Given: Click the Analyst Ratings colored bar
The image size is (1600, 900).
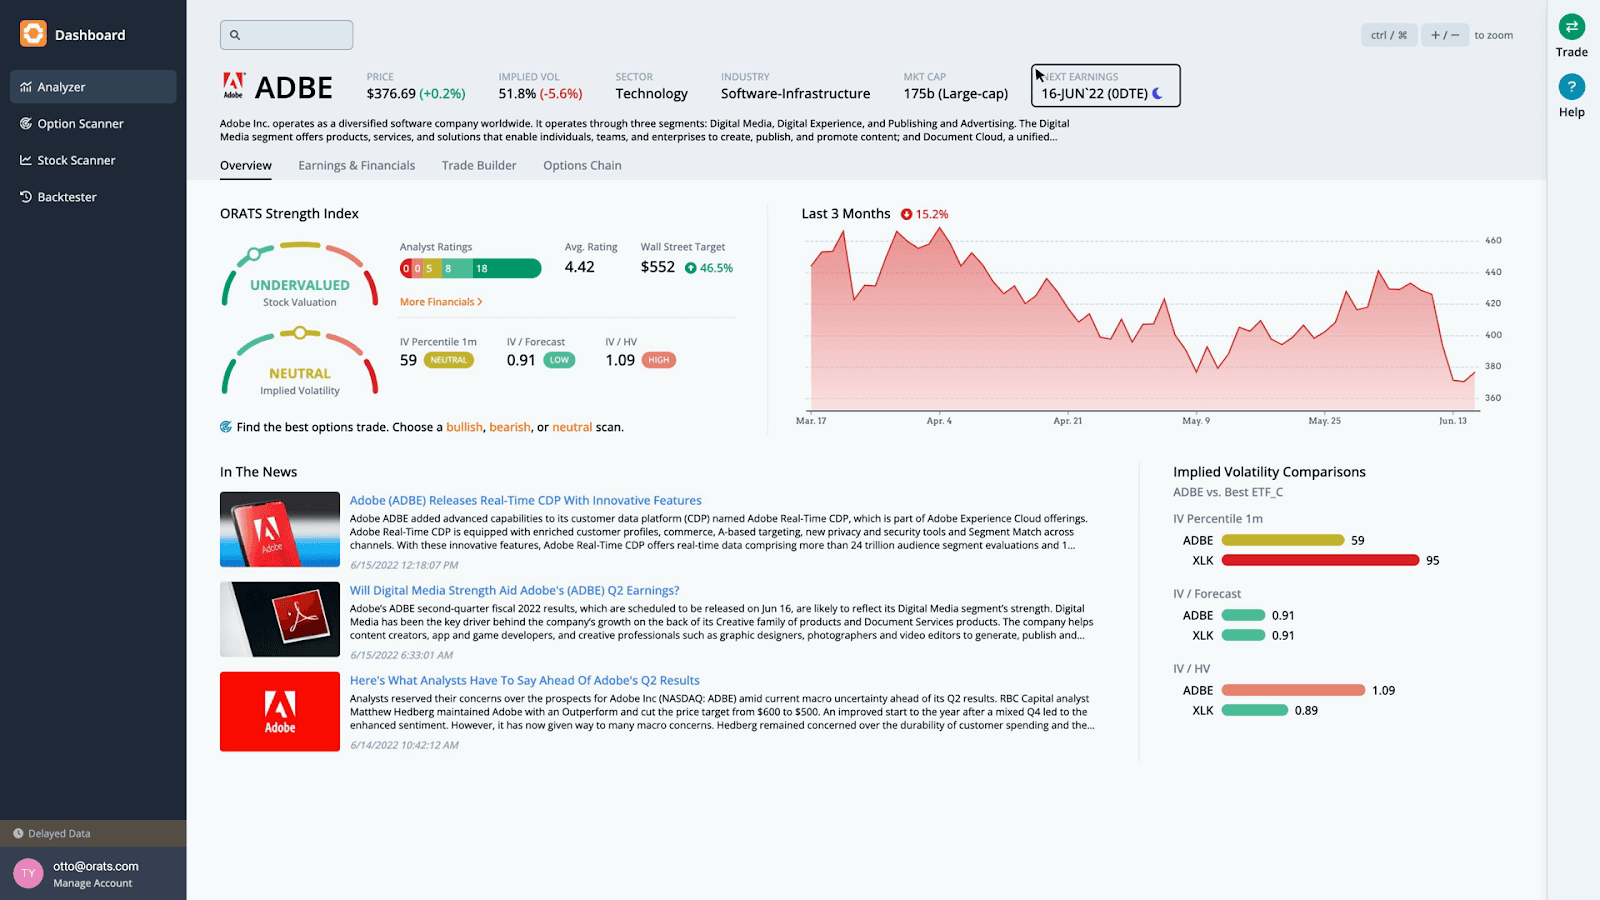Looking at the screenshot, I should (x=470, y=268).
